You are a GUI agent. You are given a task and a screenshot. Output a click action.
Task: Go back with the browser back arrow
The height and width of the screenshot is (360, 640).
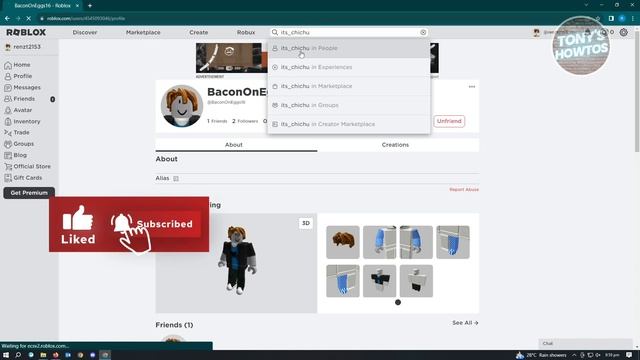(x=7, y=18)
